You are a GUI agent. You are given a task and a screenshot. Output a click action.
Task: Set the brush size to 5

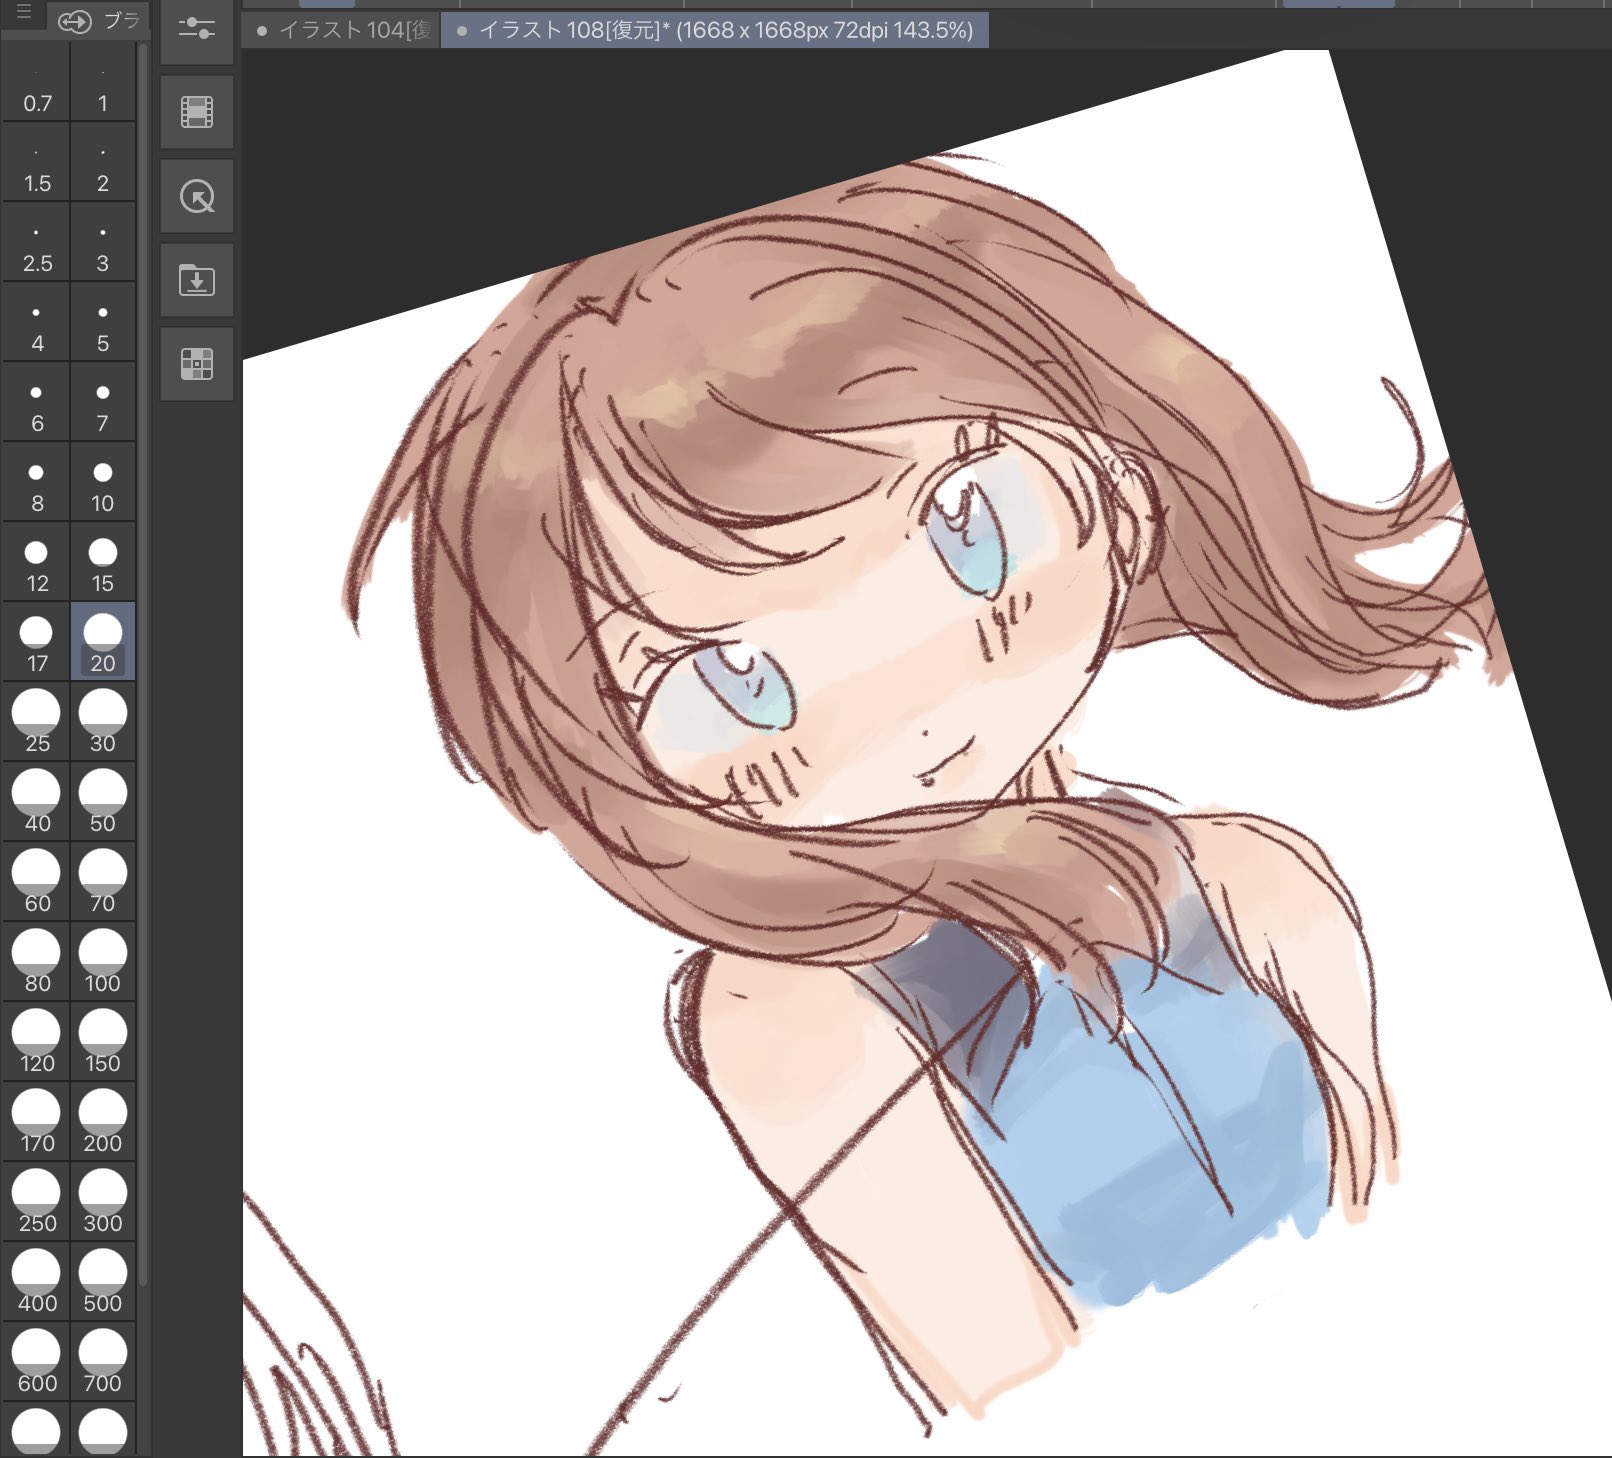click(102, 322)
